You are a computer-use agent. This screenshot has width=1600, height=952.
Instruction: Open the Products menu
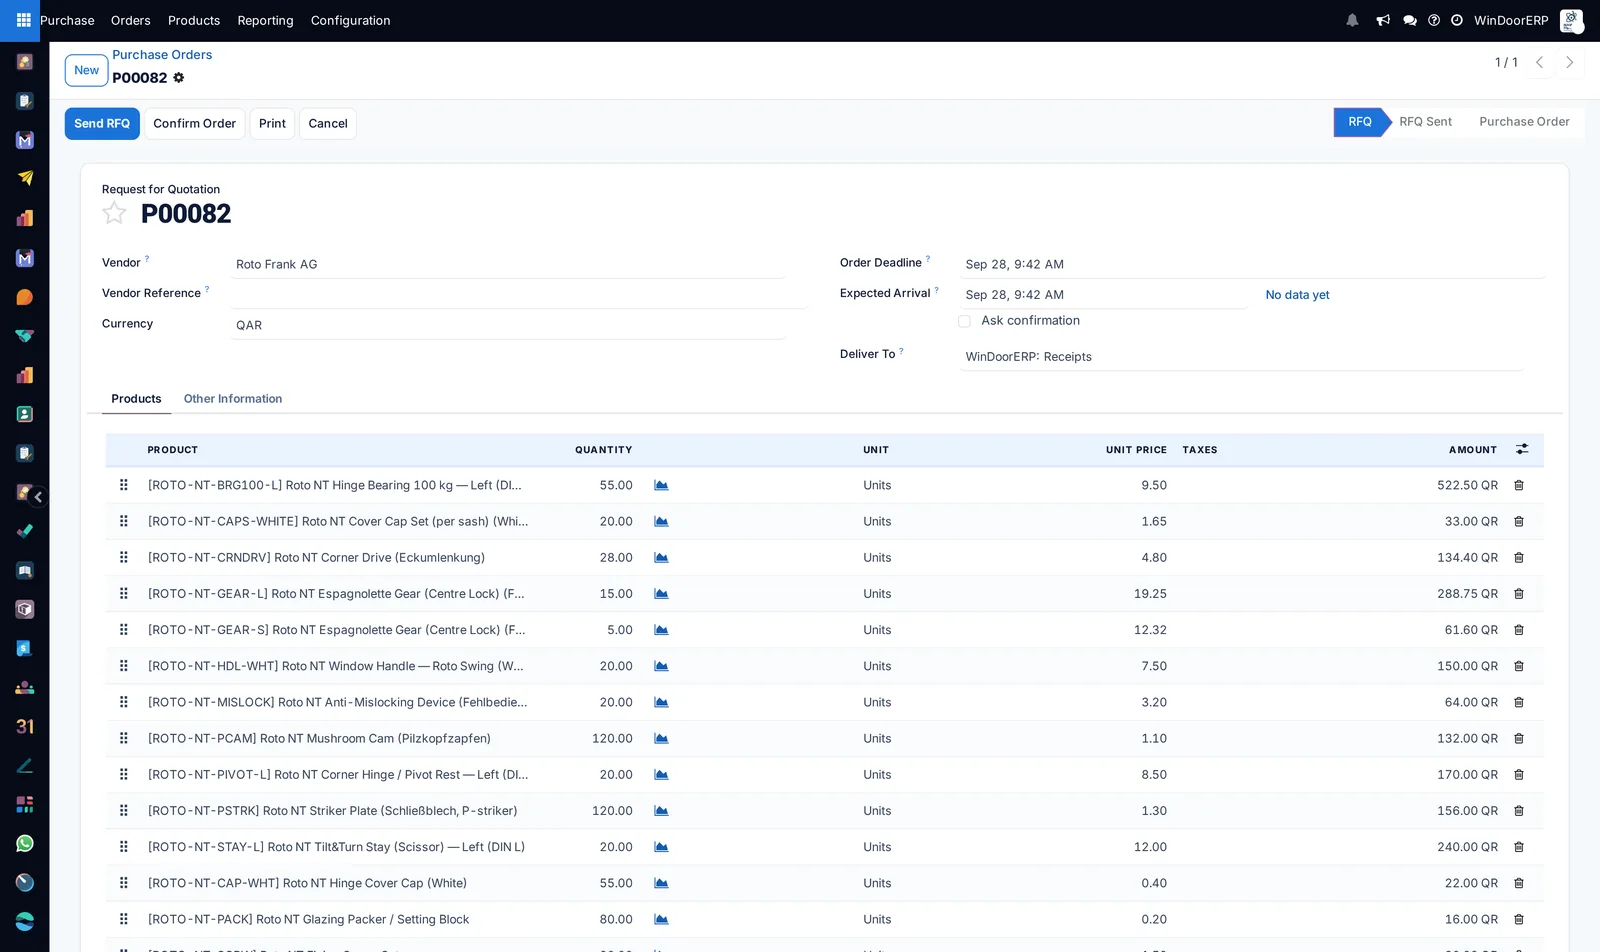coord(194,20)
